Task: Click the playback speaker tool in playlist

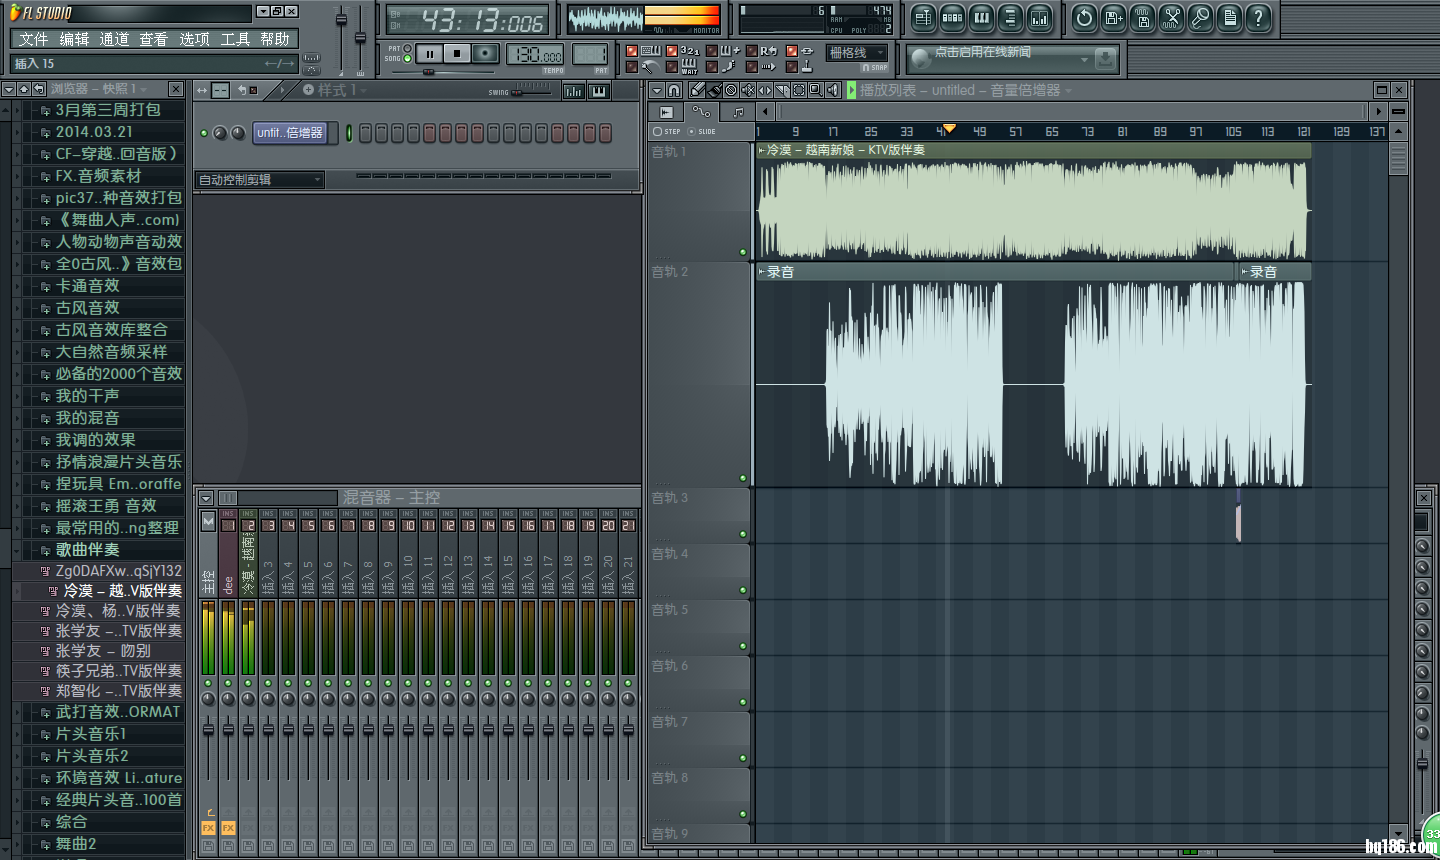Action: tap(833, 90)
